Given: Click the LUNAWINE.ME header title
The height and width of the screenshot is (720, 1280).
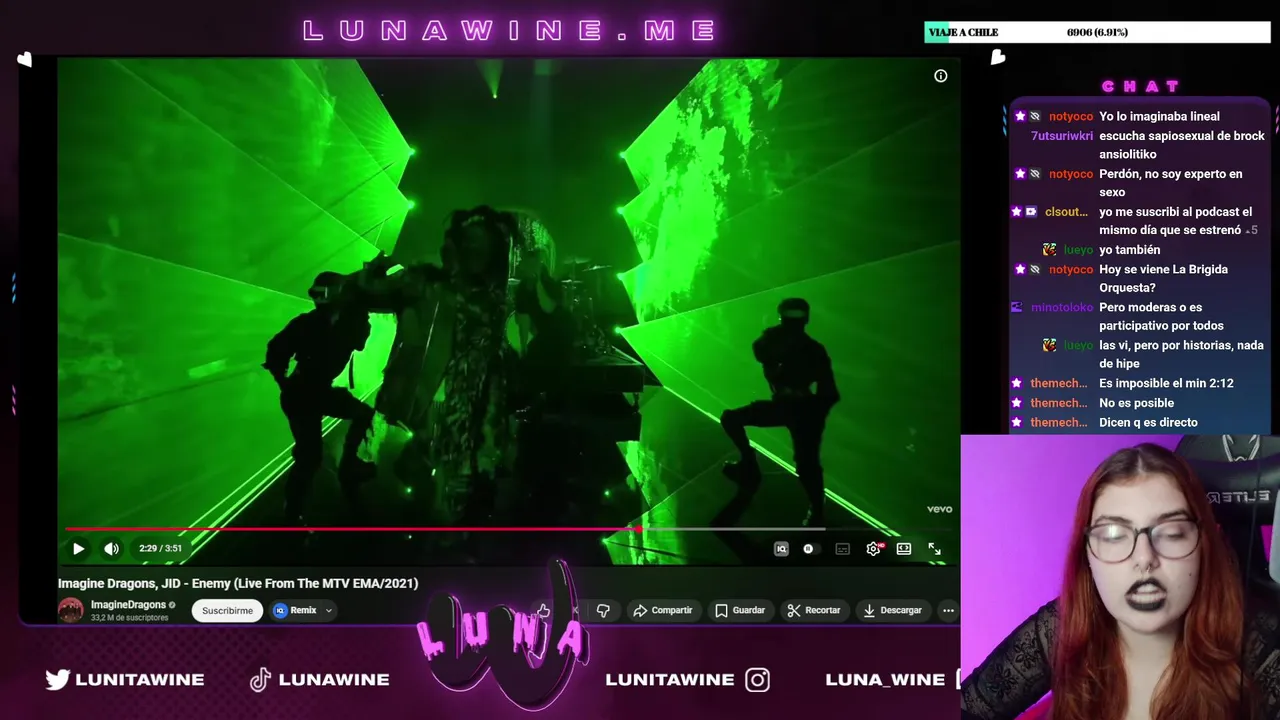Looking at the screenshot, I should (x=510, y=31).
